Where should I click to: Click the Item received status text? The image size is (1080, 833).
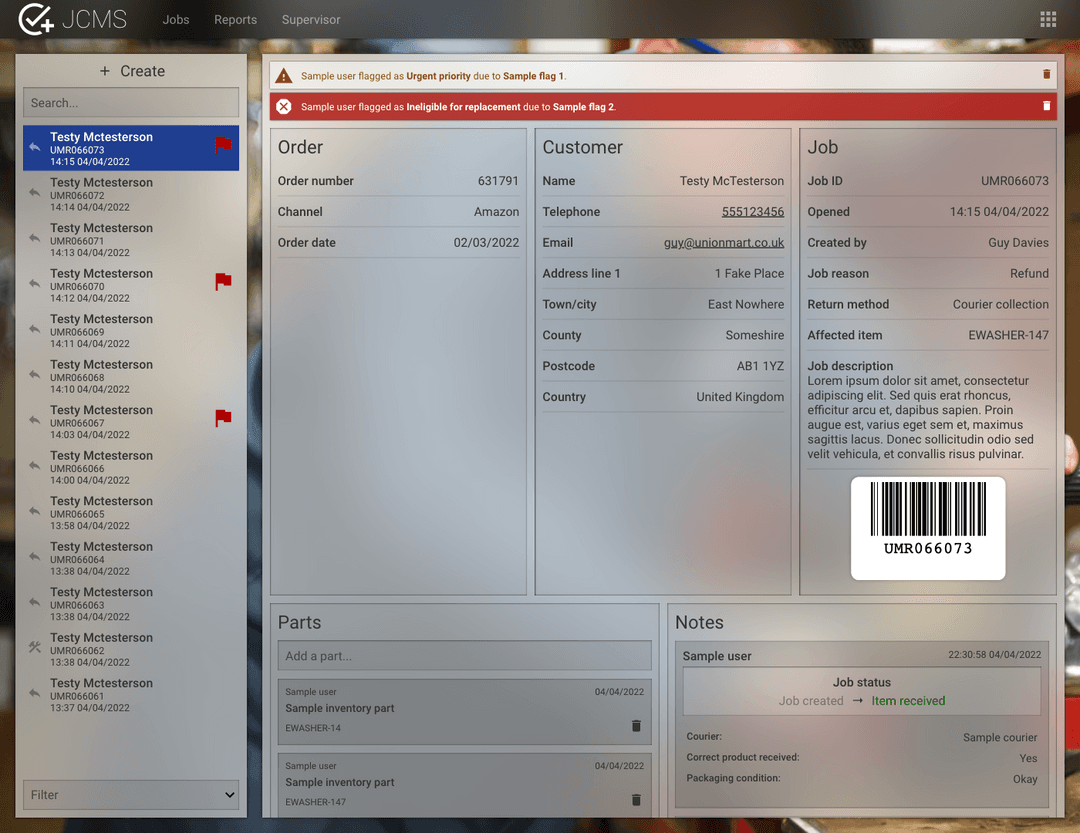(908, 701)
